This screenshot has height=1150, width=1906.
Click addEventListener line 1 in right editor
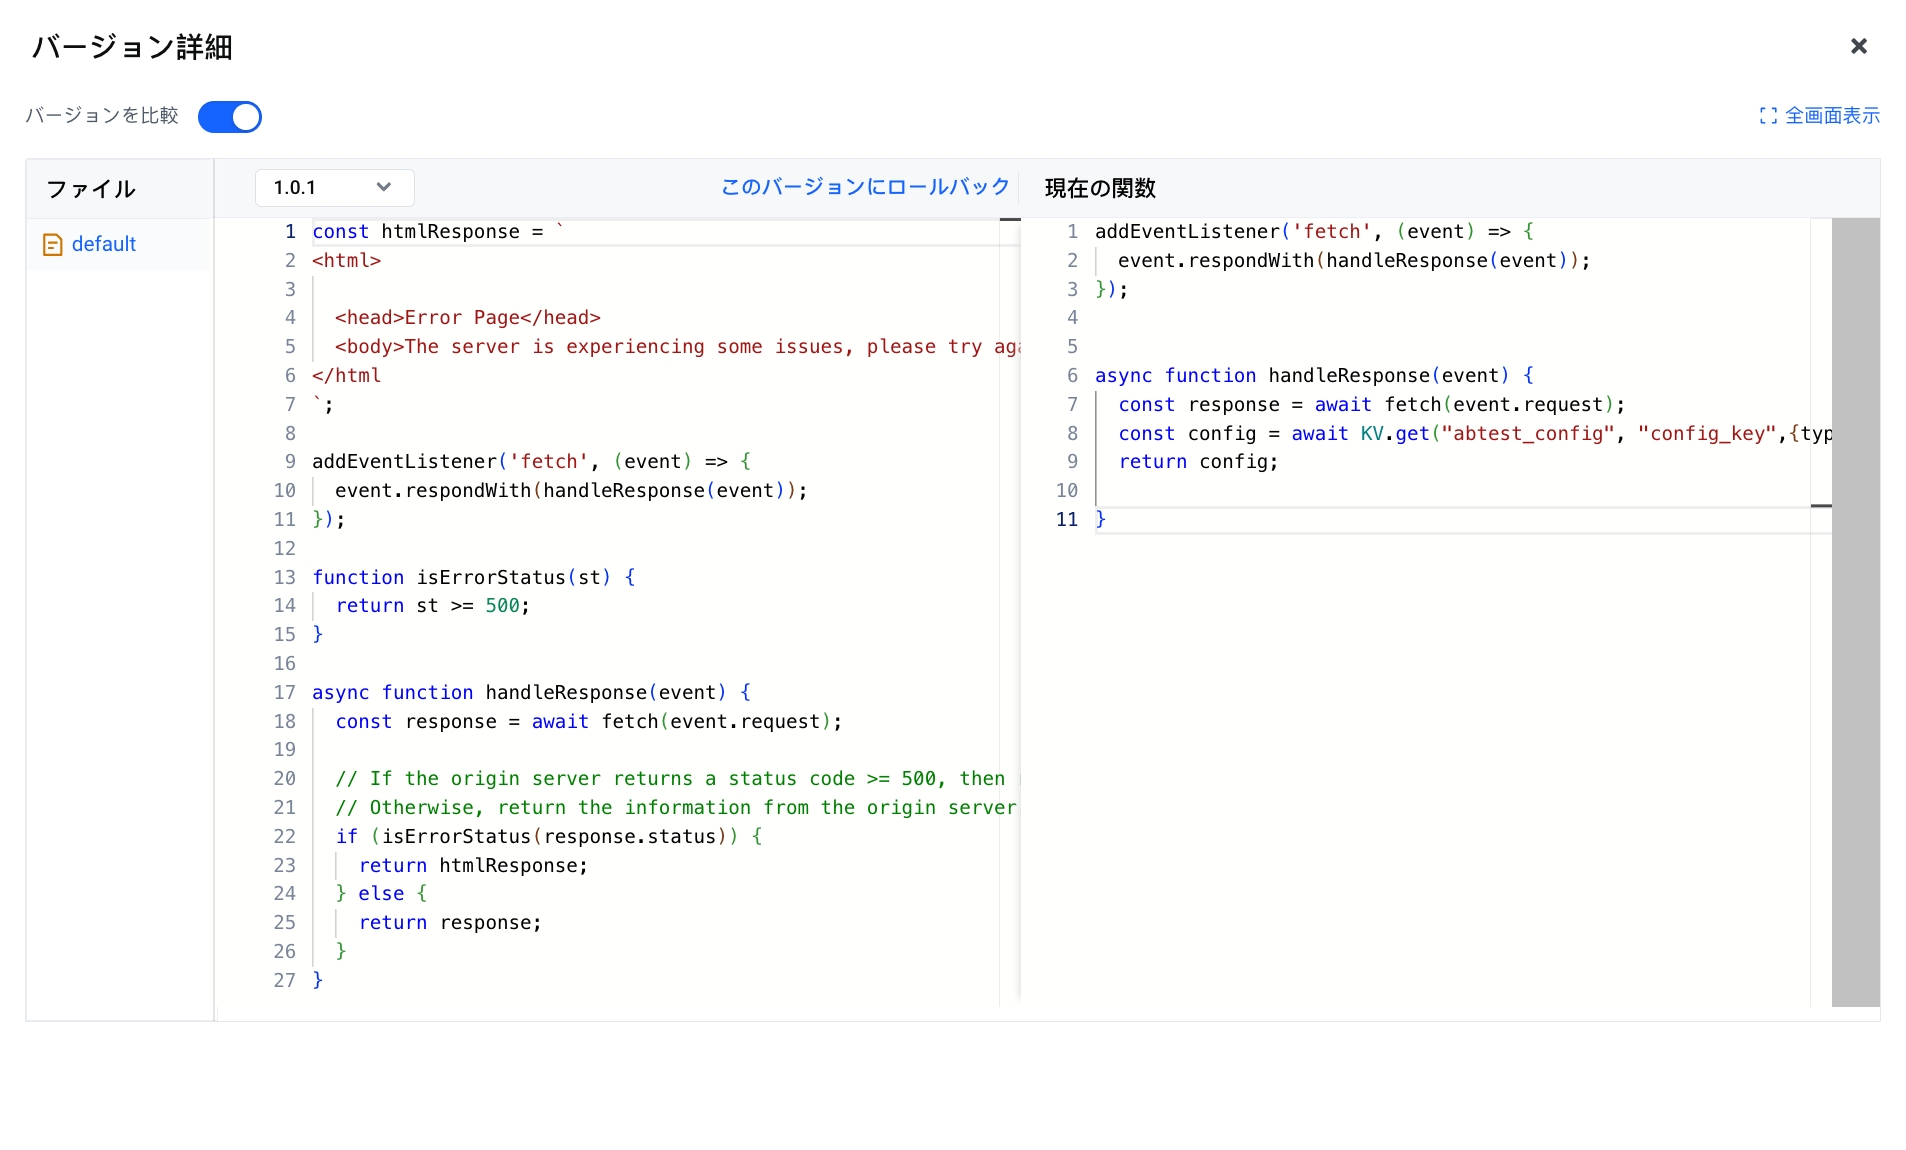click(1314, 231)
